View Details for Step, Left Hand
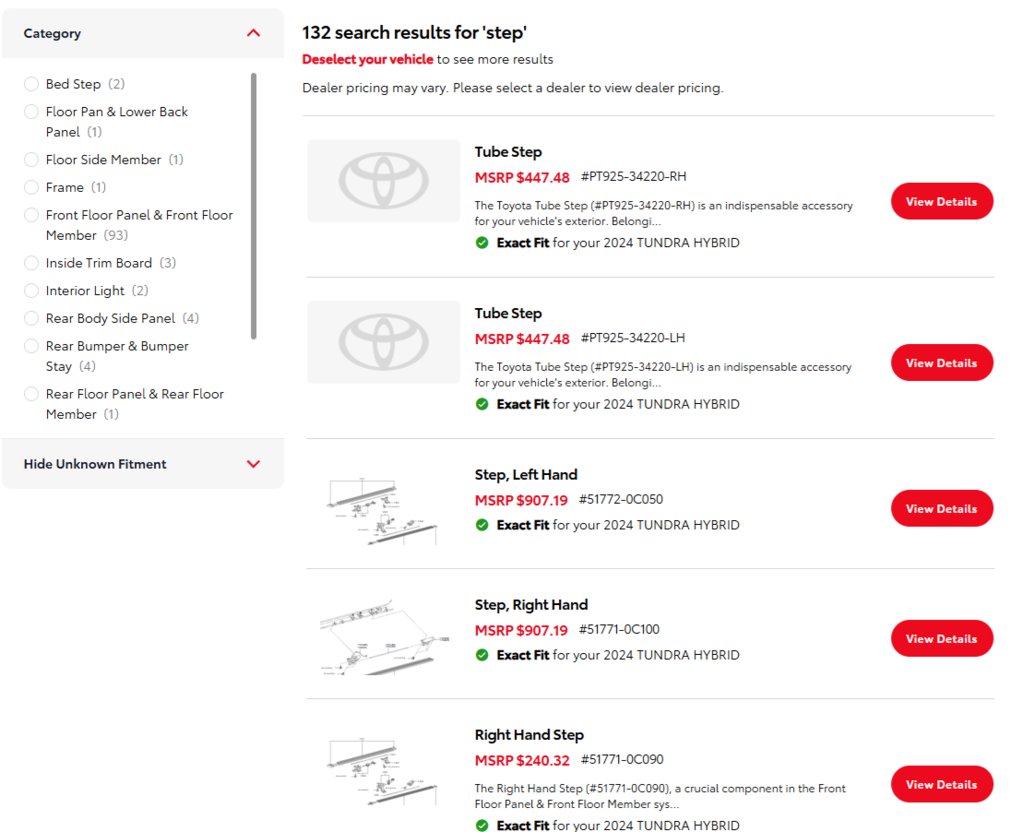 [x=941, y=509]
